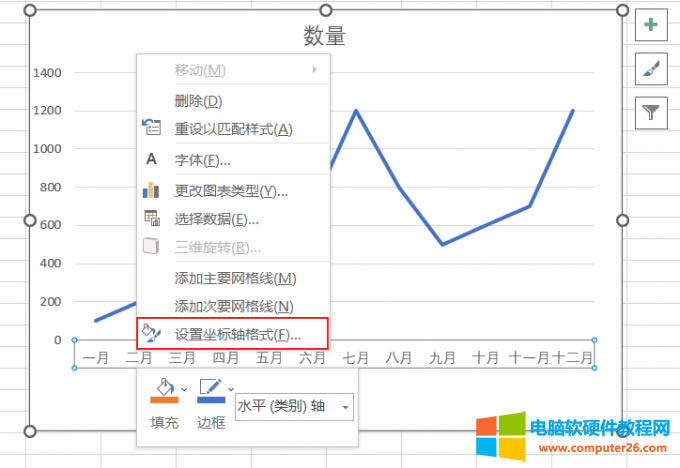Expand the 水平 (类别) 轴 element combo box

pyautogui.click(x=346, y=407)
